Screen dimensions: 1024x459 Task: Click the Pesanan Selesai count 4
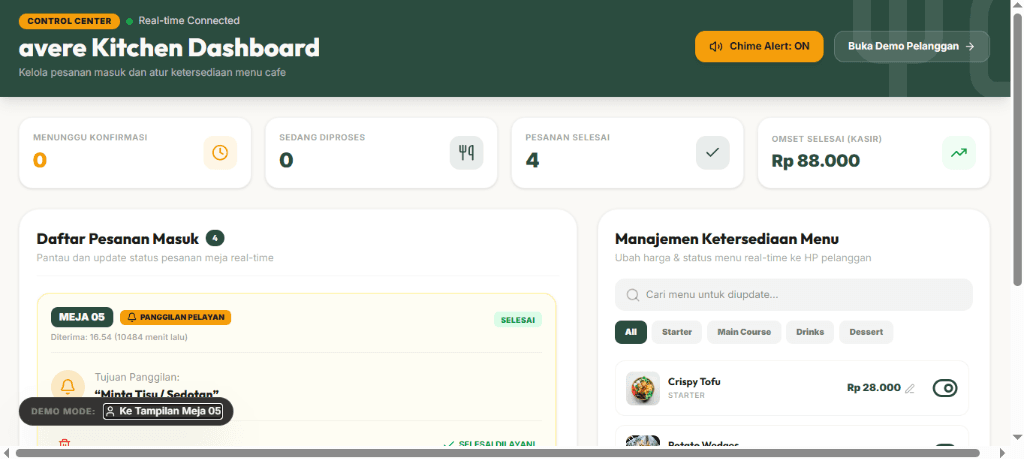(532, 160)
